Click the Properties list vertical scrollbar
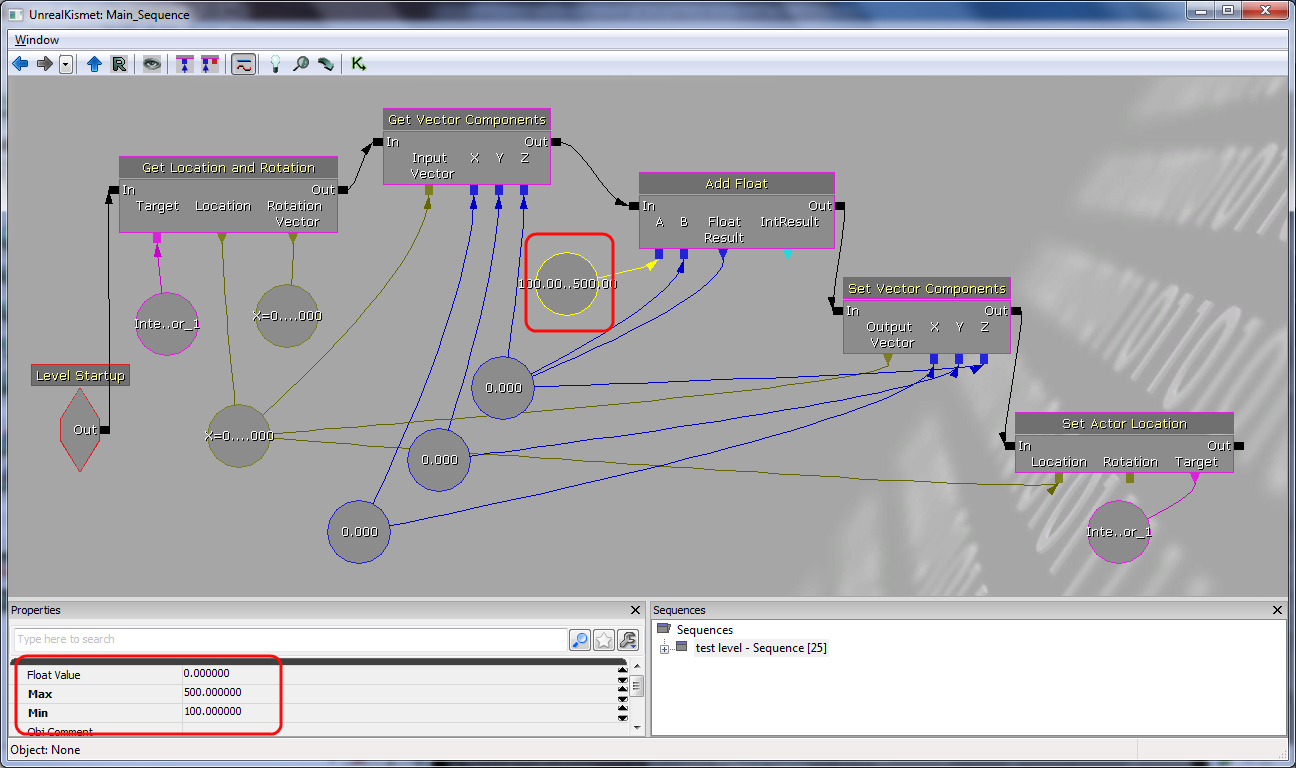The image size is (1296, 768). click(x=636, y=687)
